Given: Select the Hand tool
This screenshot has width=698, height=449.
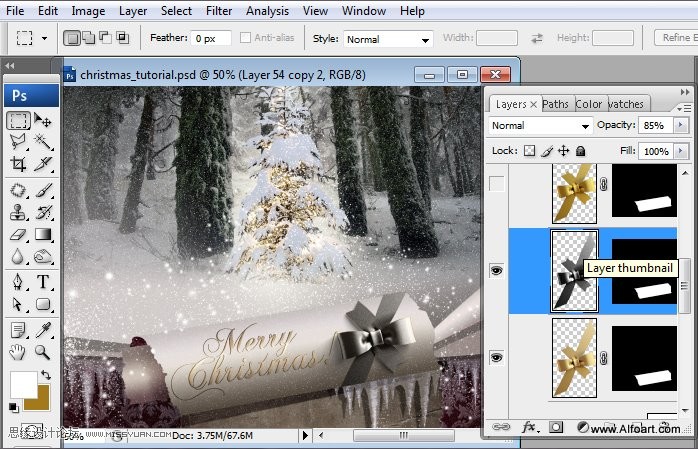Looking at the screenshot, I should pyautogui.click(x=18, y=352).
